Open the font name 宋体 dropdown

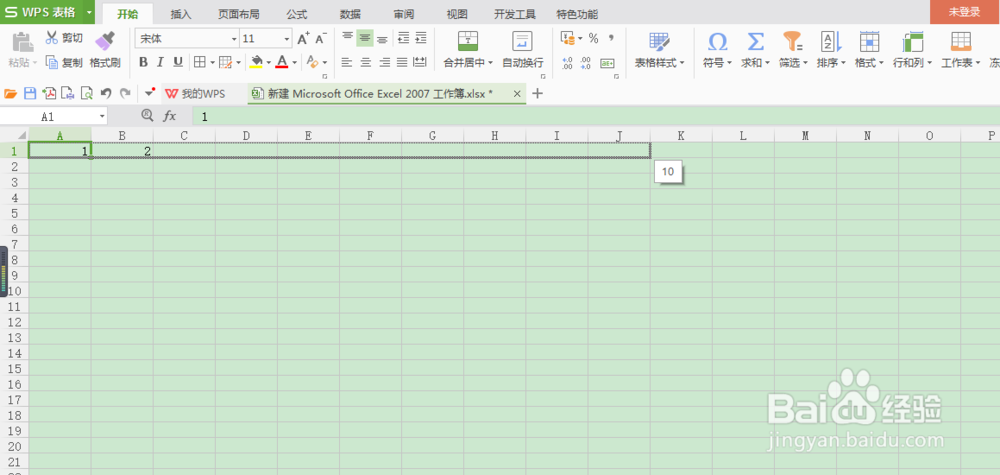click(234, 39)
